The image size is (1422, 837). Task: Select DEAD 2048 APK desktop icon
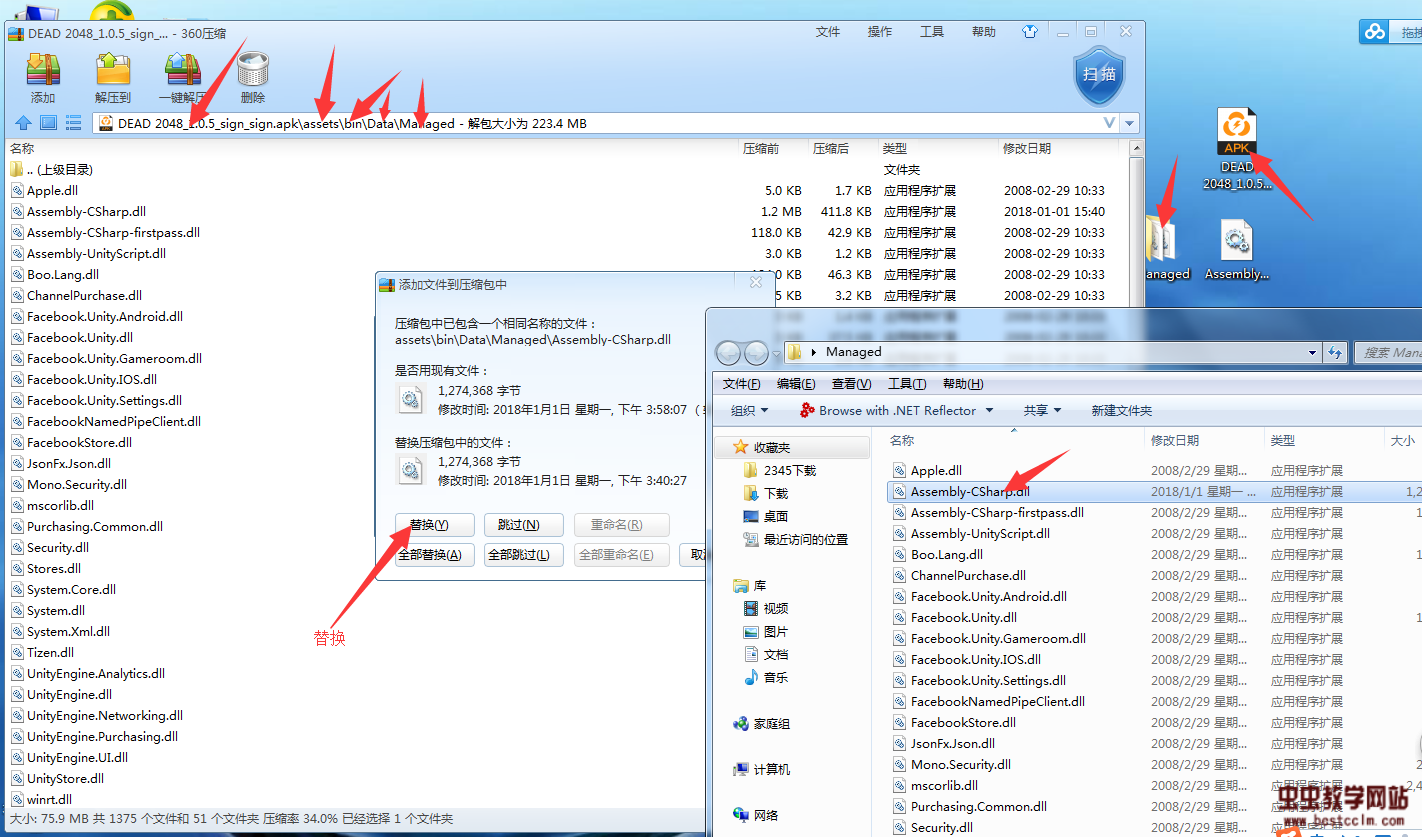click(x=1236, y=150)
